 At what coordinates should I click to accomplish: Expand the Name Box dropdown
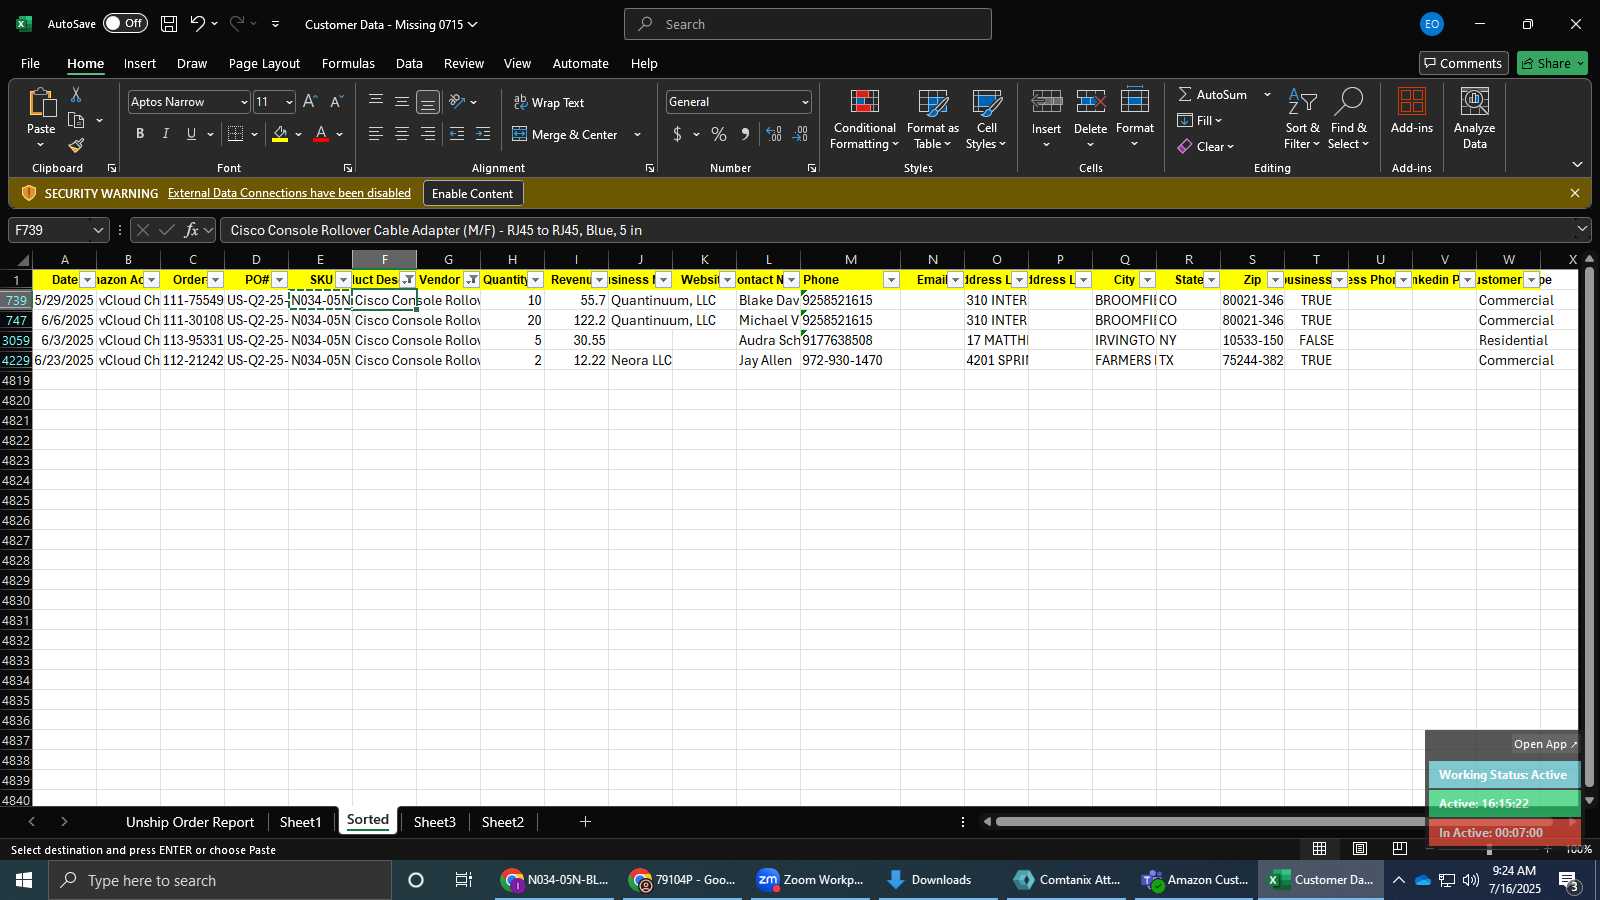click(98, 230)
